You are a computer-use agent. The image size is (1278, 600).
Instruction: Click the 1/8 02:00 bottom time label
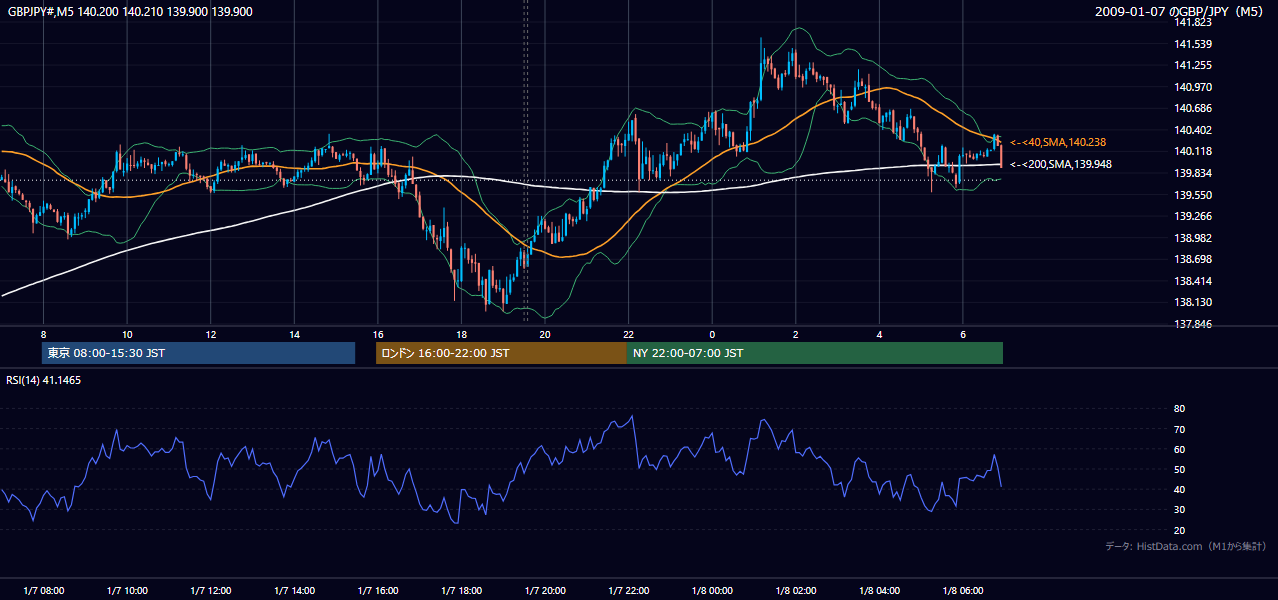796,590
